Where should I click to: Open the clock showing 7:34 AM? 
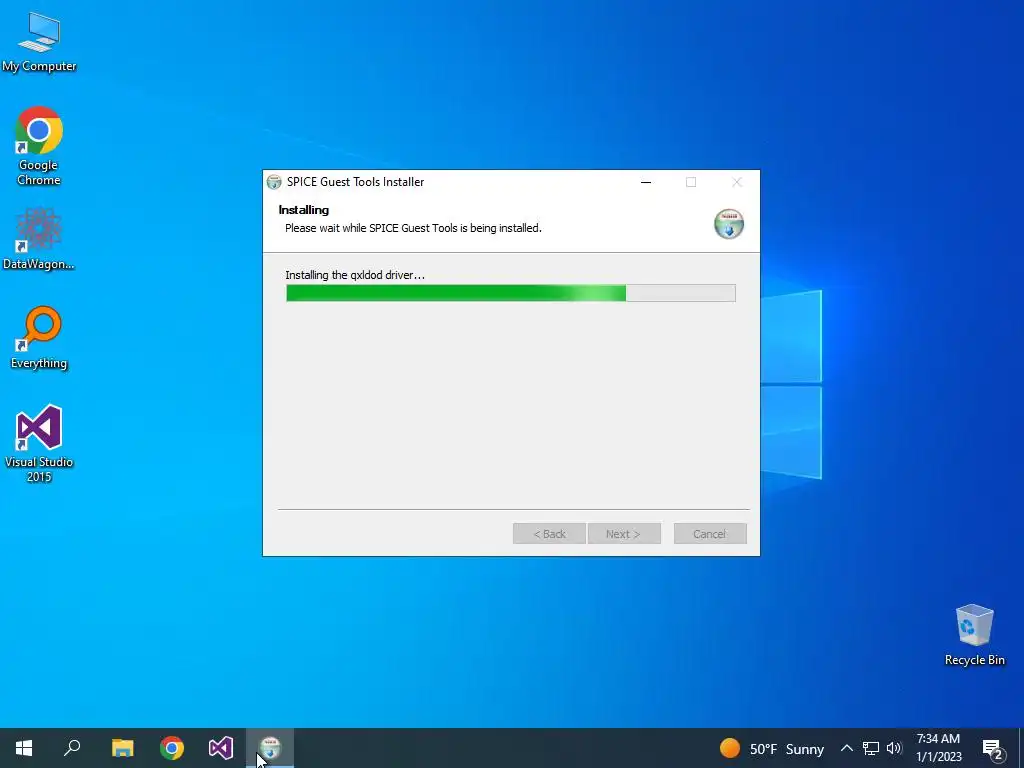pyautogui.click(x=938, y=748)
